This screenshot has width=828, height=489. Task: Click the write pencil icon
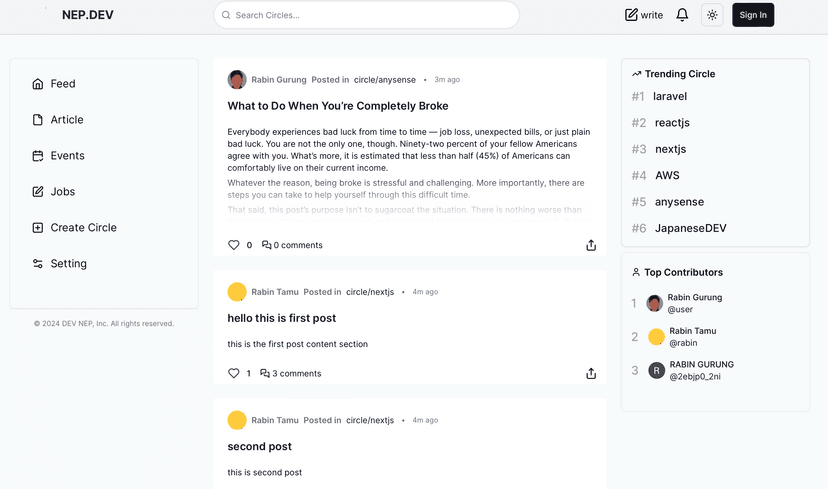[x=632, y=15]
